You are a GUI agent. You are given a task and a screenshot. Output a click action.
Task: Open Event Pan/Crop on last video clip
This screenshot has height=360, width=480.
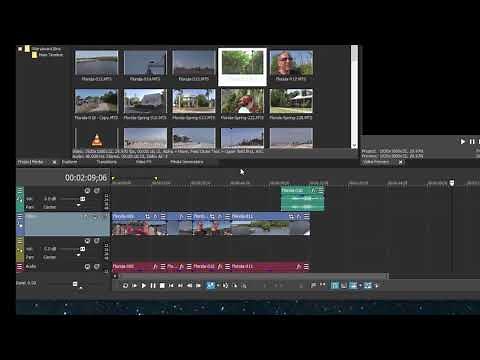(x=291, y=217)
